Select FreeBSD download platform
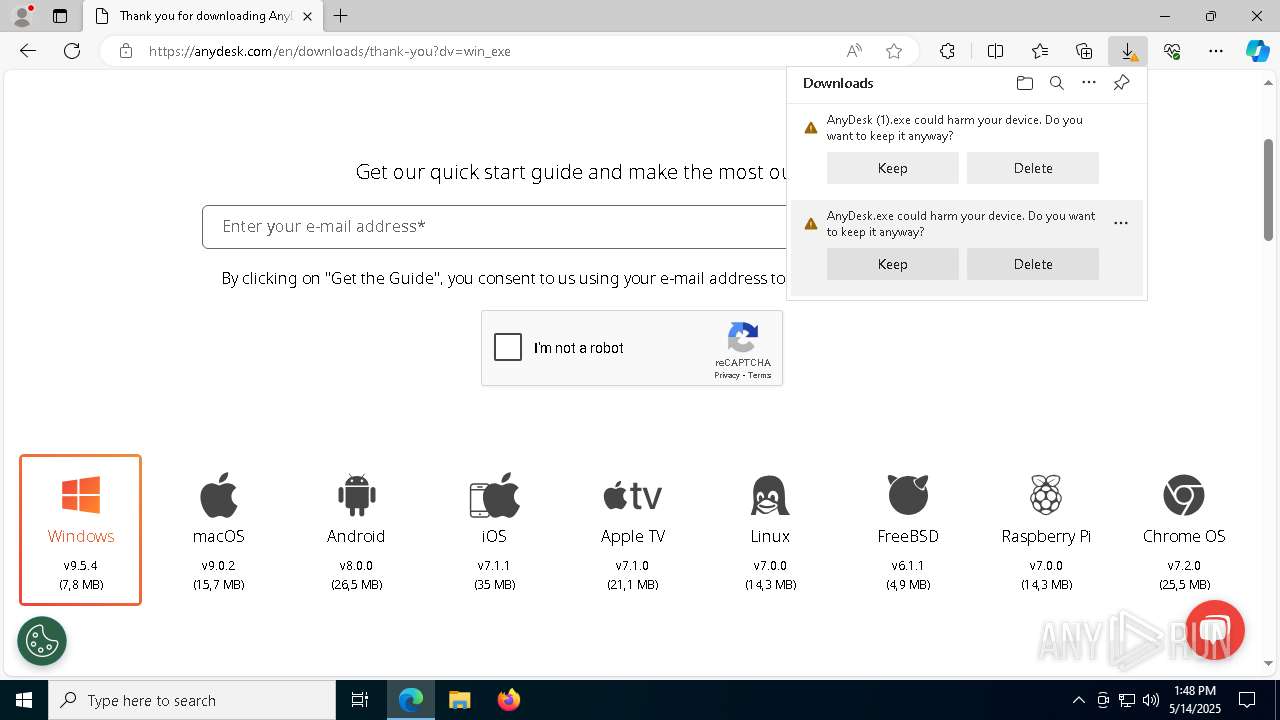Screen dimensions: 1280x720 pos(908,530)
